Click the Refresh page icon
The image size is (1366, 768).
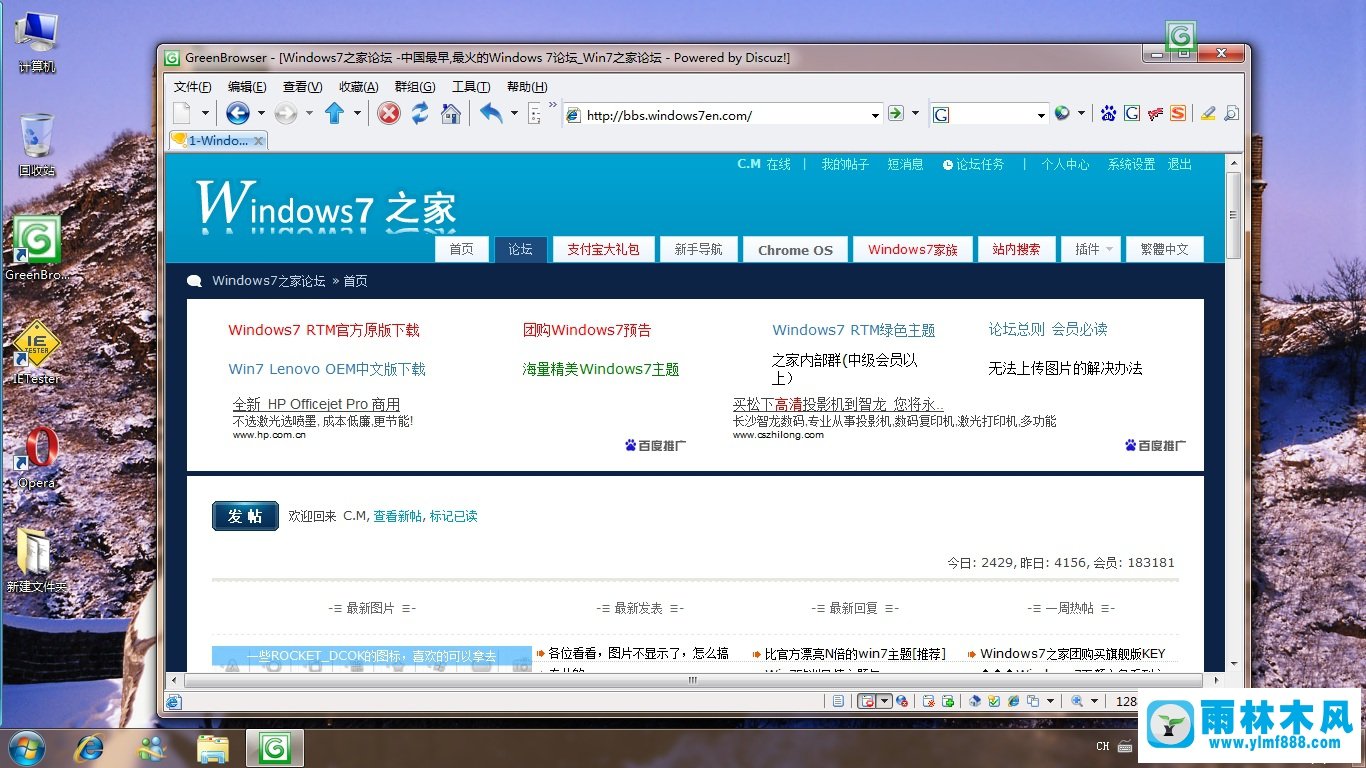420,113
